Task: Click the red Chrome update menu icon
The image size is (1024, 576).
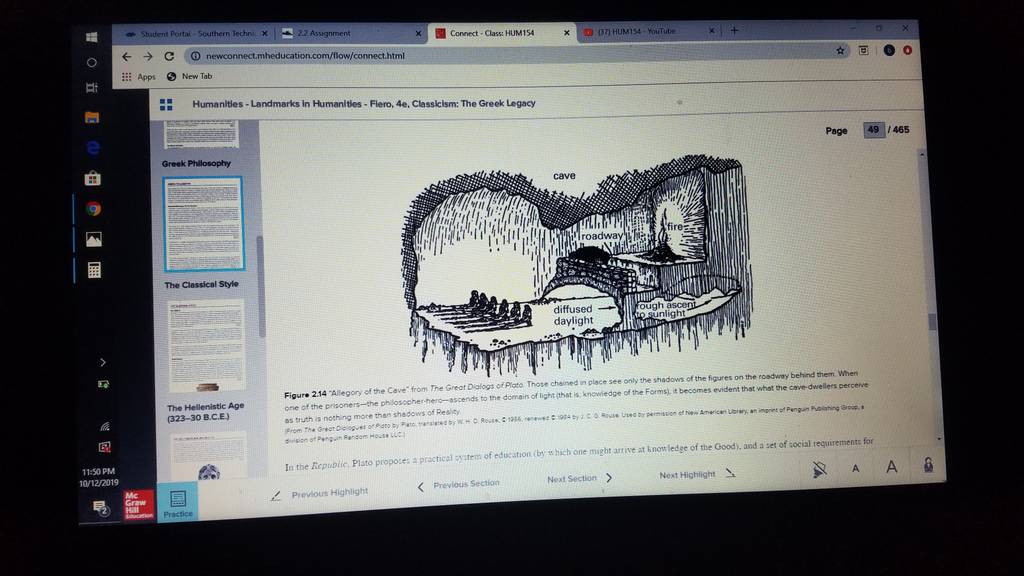Action: [x=908, y=50]
